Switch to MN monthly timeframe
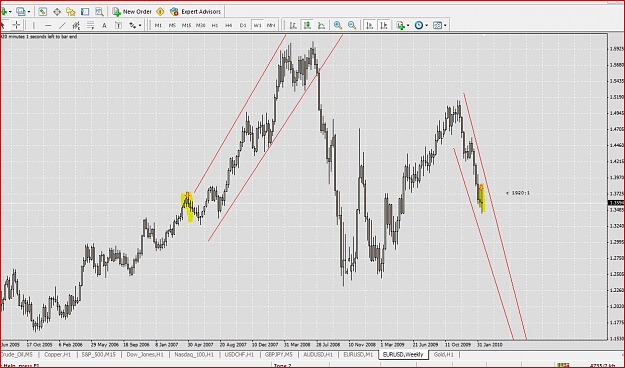The height and width of the screenshot is (368, 625). click(271, 26)
